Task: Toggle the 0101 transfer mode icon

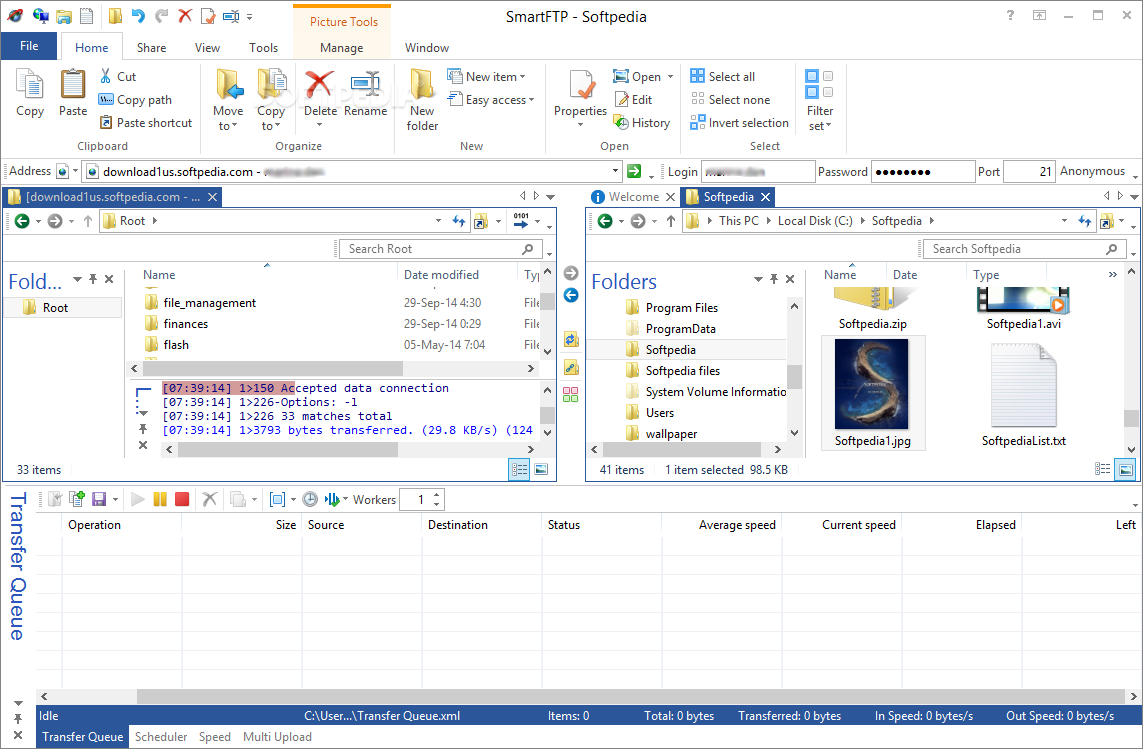Action: [x=521, y=221]
